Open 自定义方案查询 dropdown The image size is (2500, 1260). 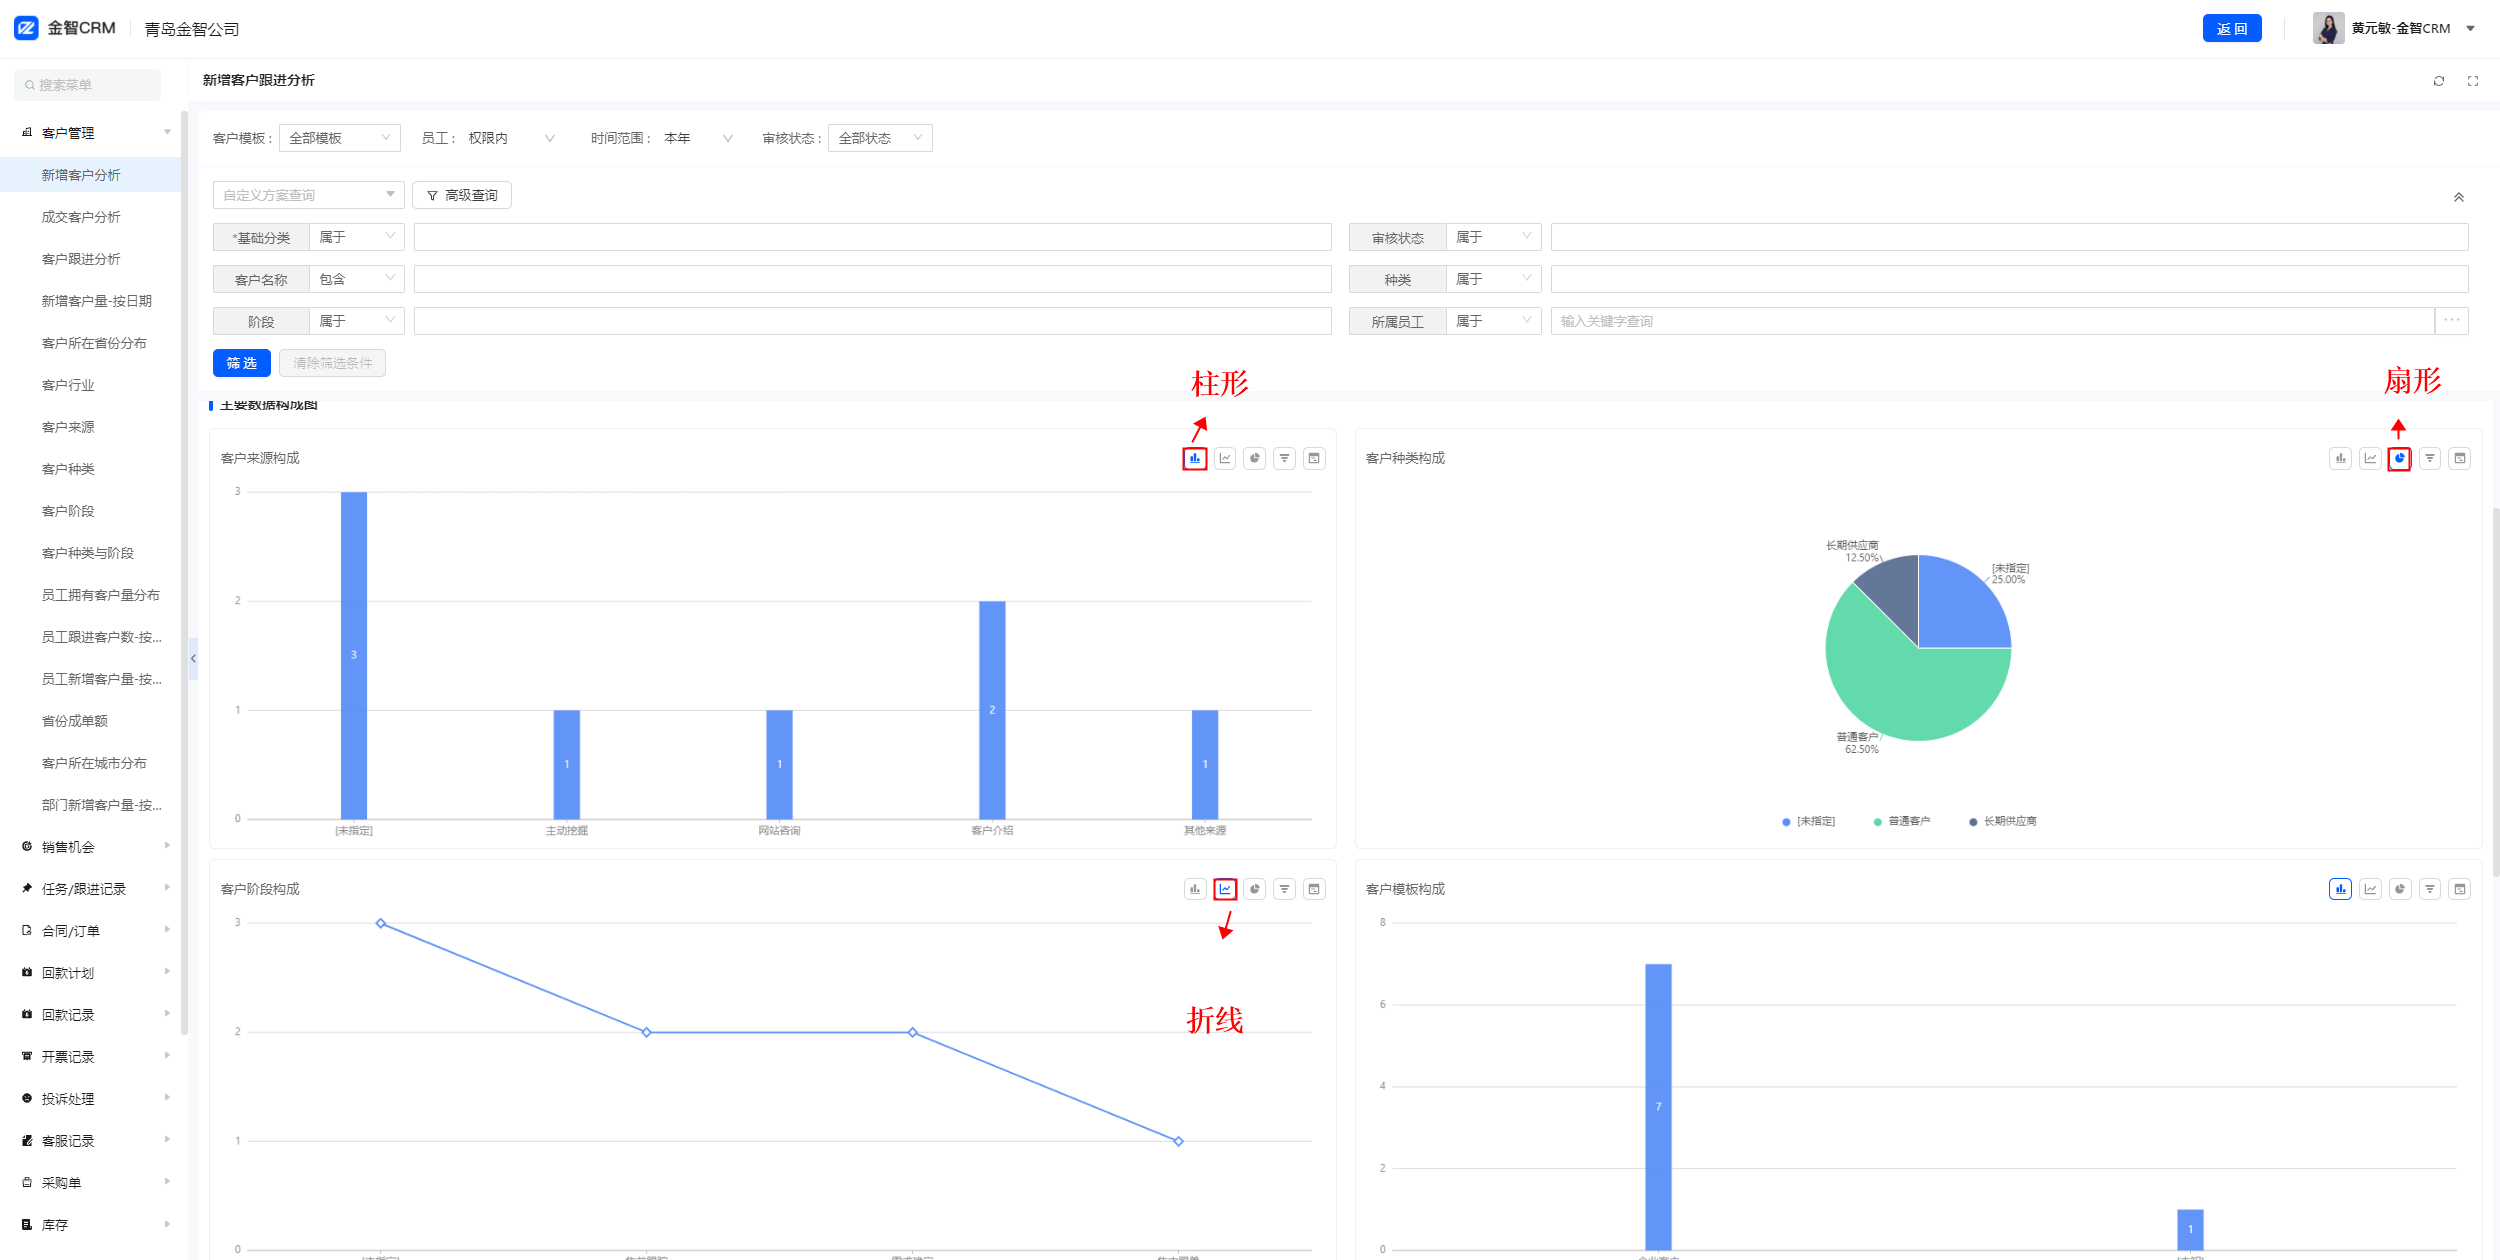[308, 195]
